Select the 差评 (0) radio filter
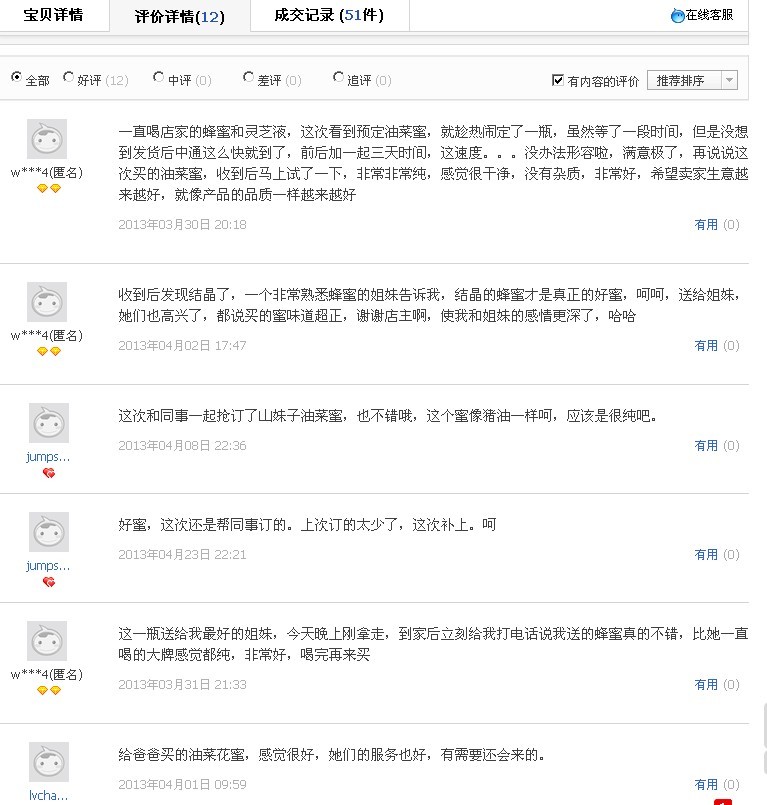 (x=248, y=78)
